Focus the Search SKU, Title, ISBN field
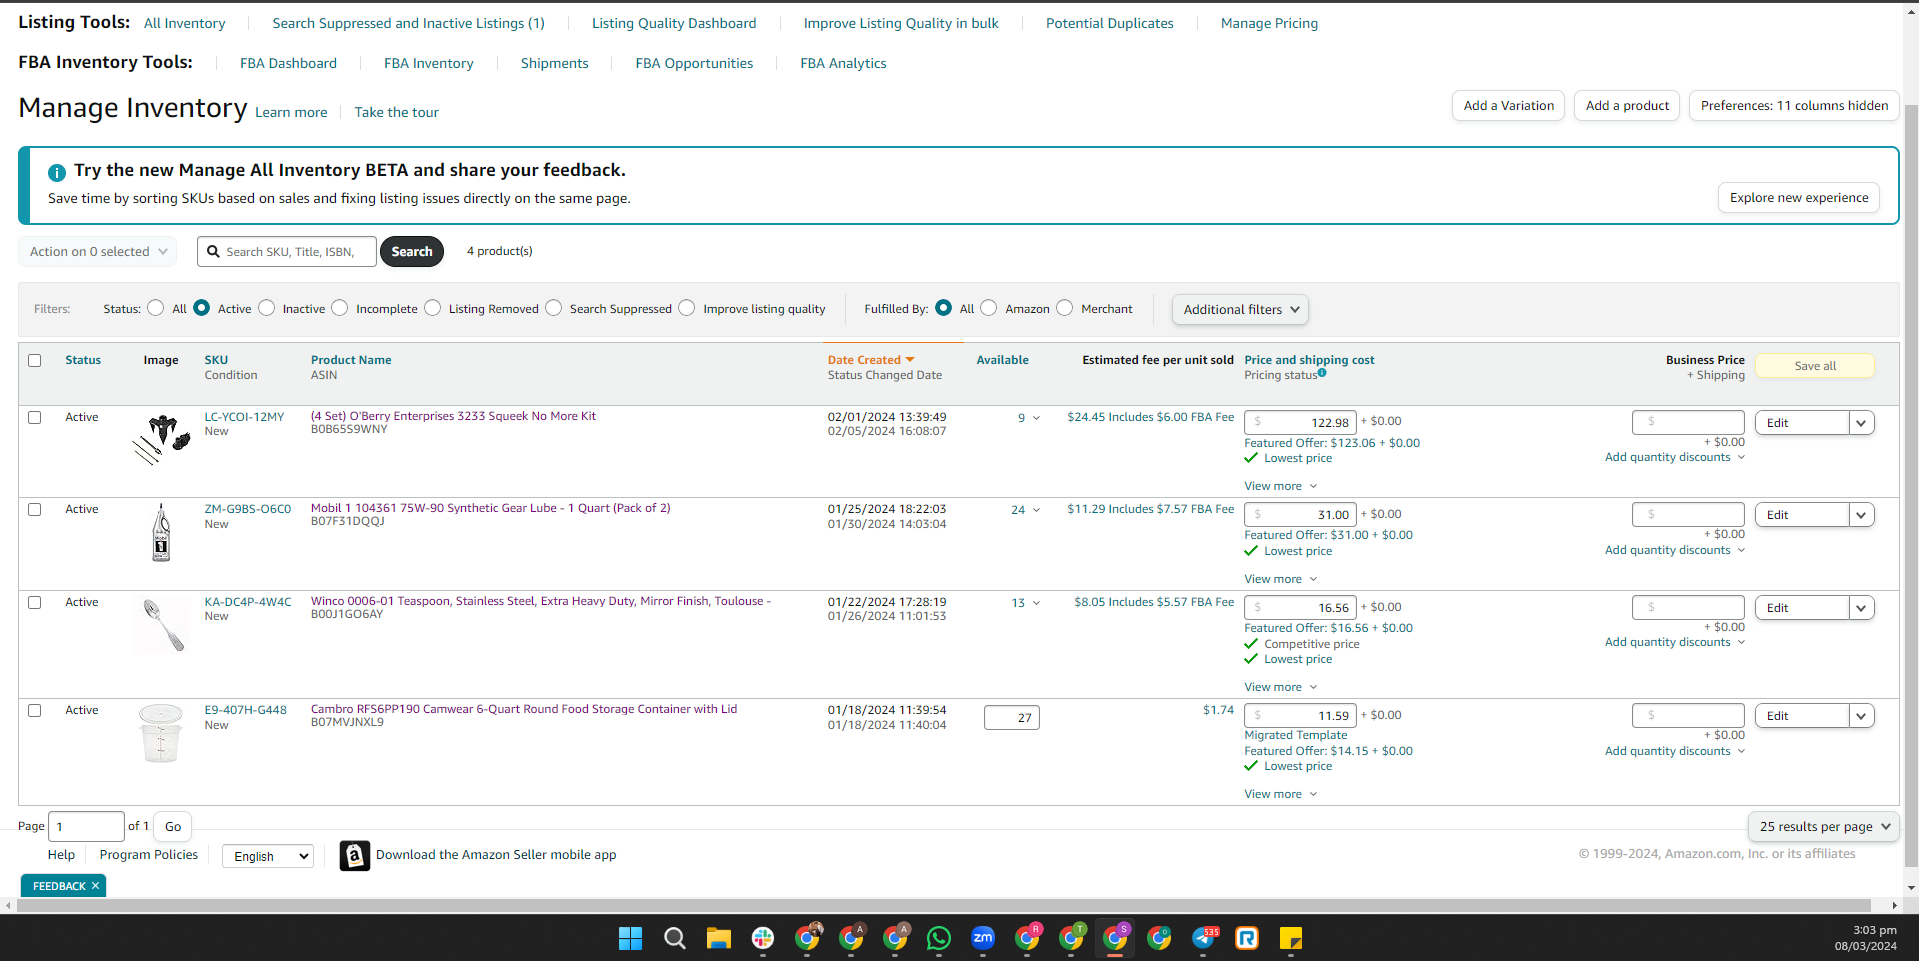This screenshot has height=961, width=1919. pos(287,252)
